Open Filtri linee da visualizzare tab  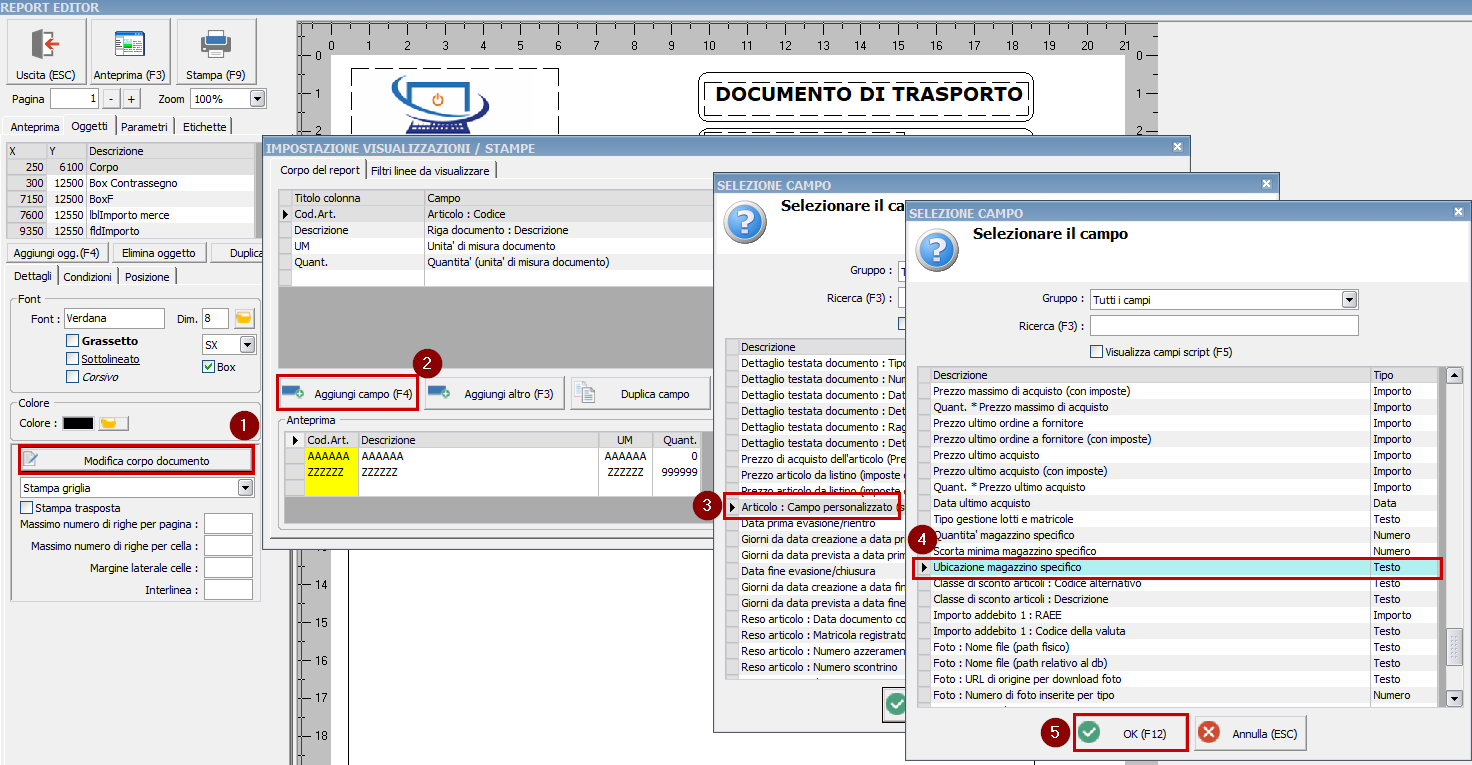click(430, 171)
